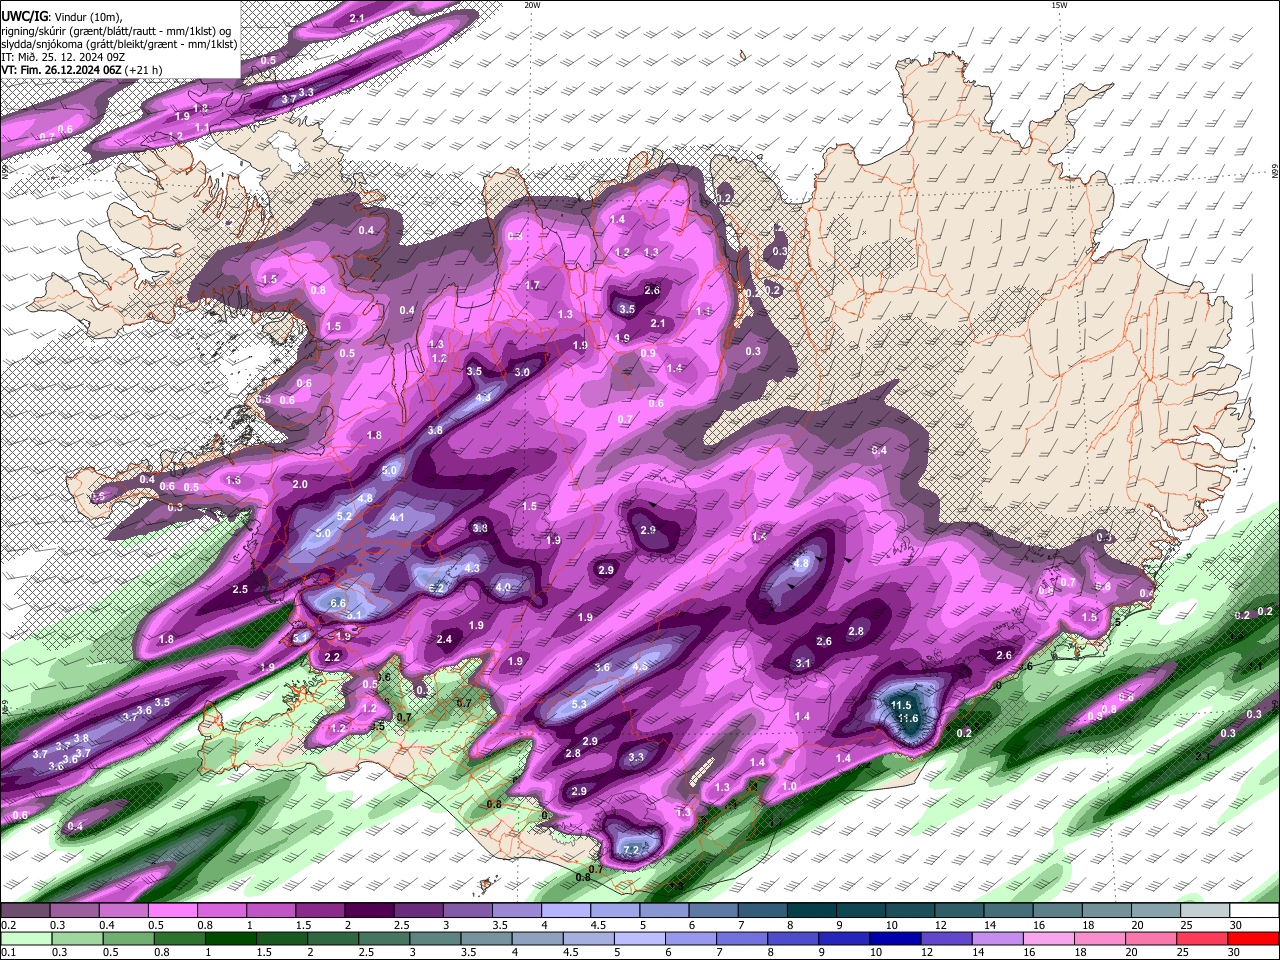The height and width of the screenshot is (960, 1280).
Task: Pick the white above-30 snow scale swatch
Action: click(1255, 911)
